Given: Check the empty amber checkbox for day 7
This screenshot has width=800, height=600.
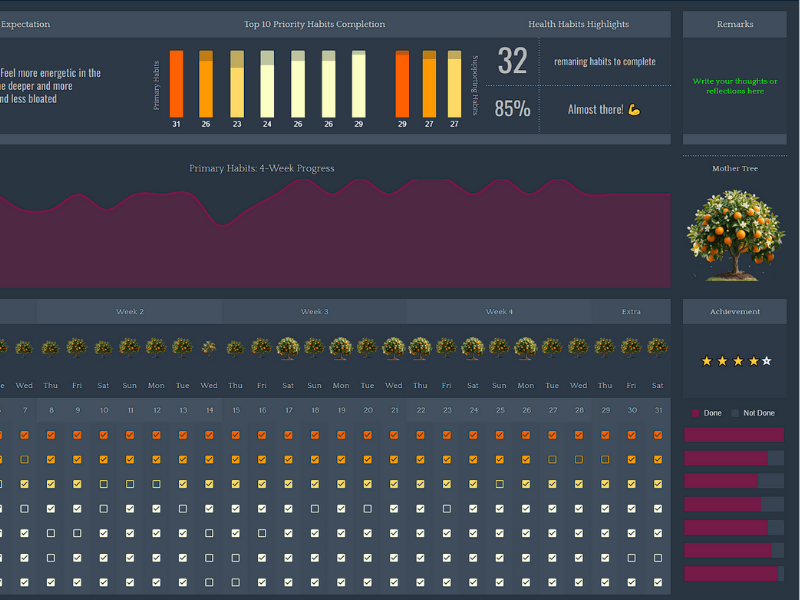Looking at the screenshot, I should coord(24,459).
